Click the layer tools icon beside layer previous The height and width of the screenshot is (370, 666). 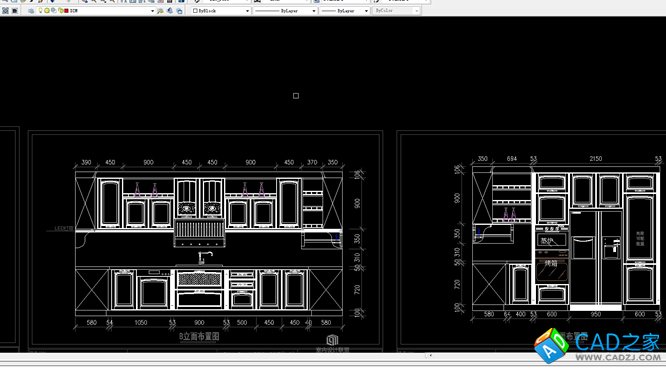179,11
